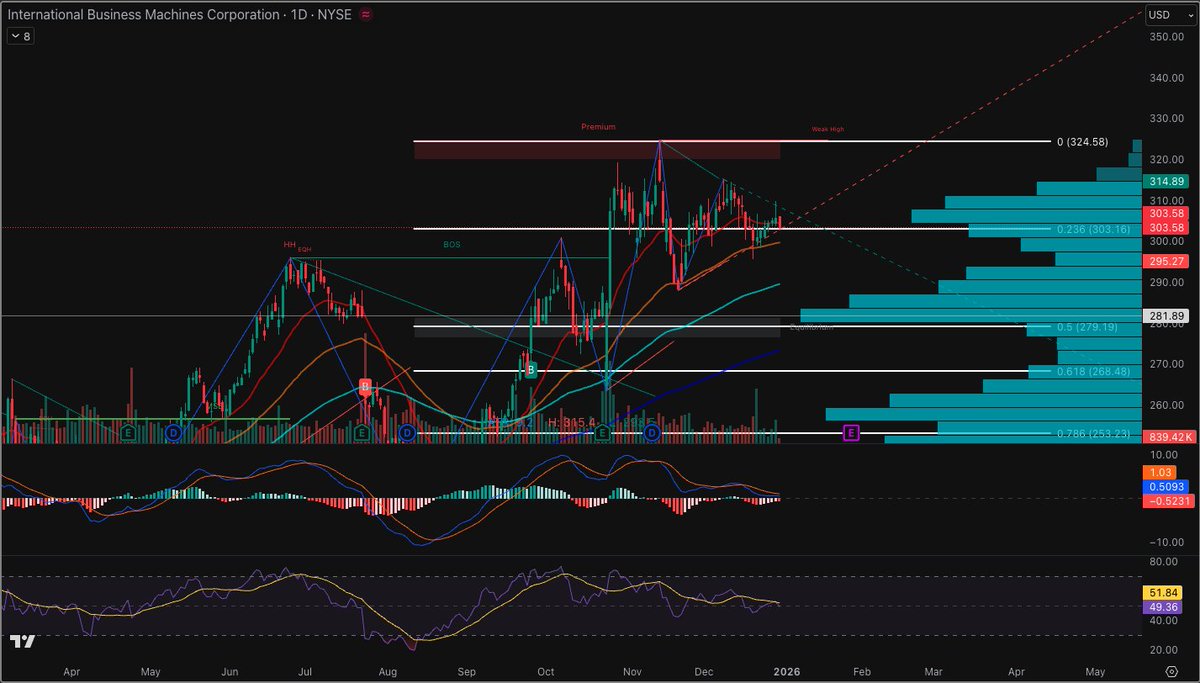Select the 0.236 (303.16) Fibonacci label
1200x683 pixels.
1093,229
